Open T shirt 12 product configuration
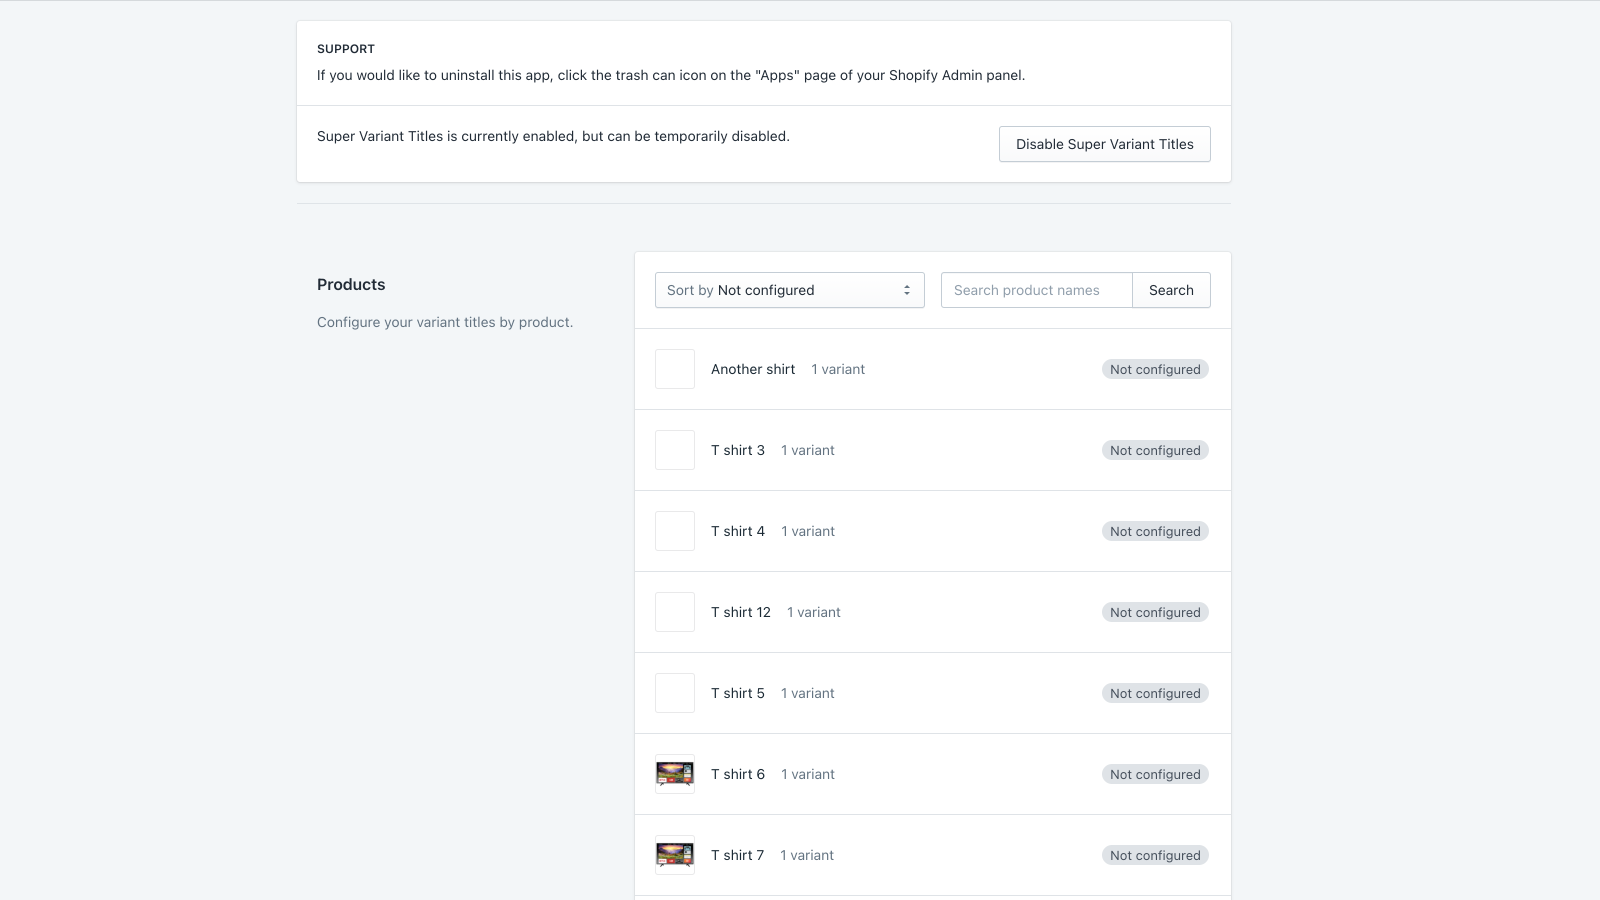Image resolution: width=1600 pixels, height=900 pixels. (x=933, y=612)
